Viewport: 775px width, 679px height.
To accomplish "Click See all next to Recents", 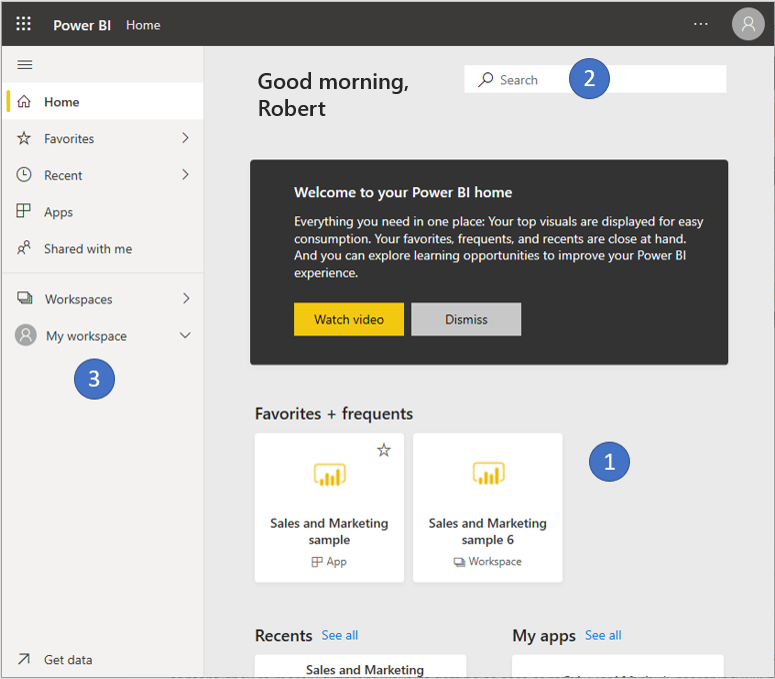I will point(340,635).
